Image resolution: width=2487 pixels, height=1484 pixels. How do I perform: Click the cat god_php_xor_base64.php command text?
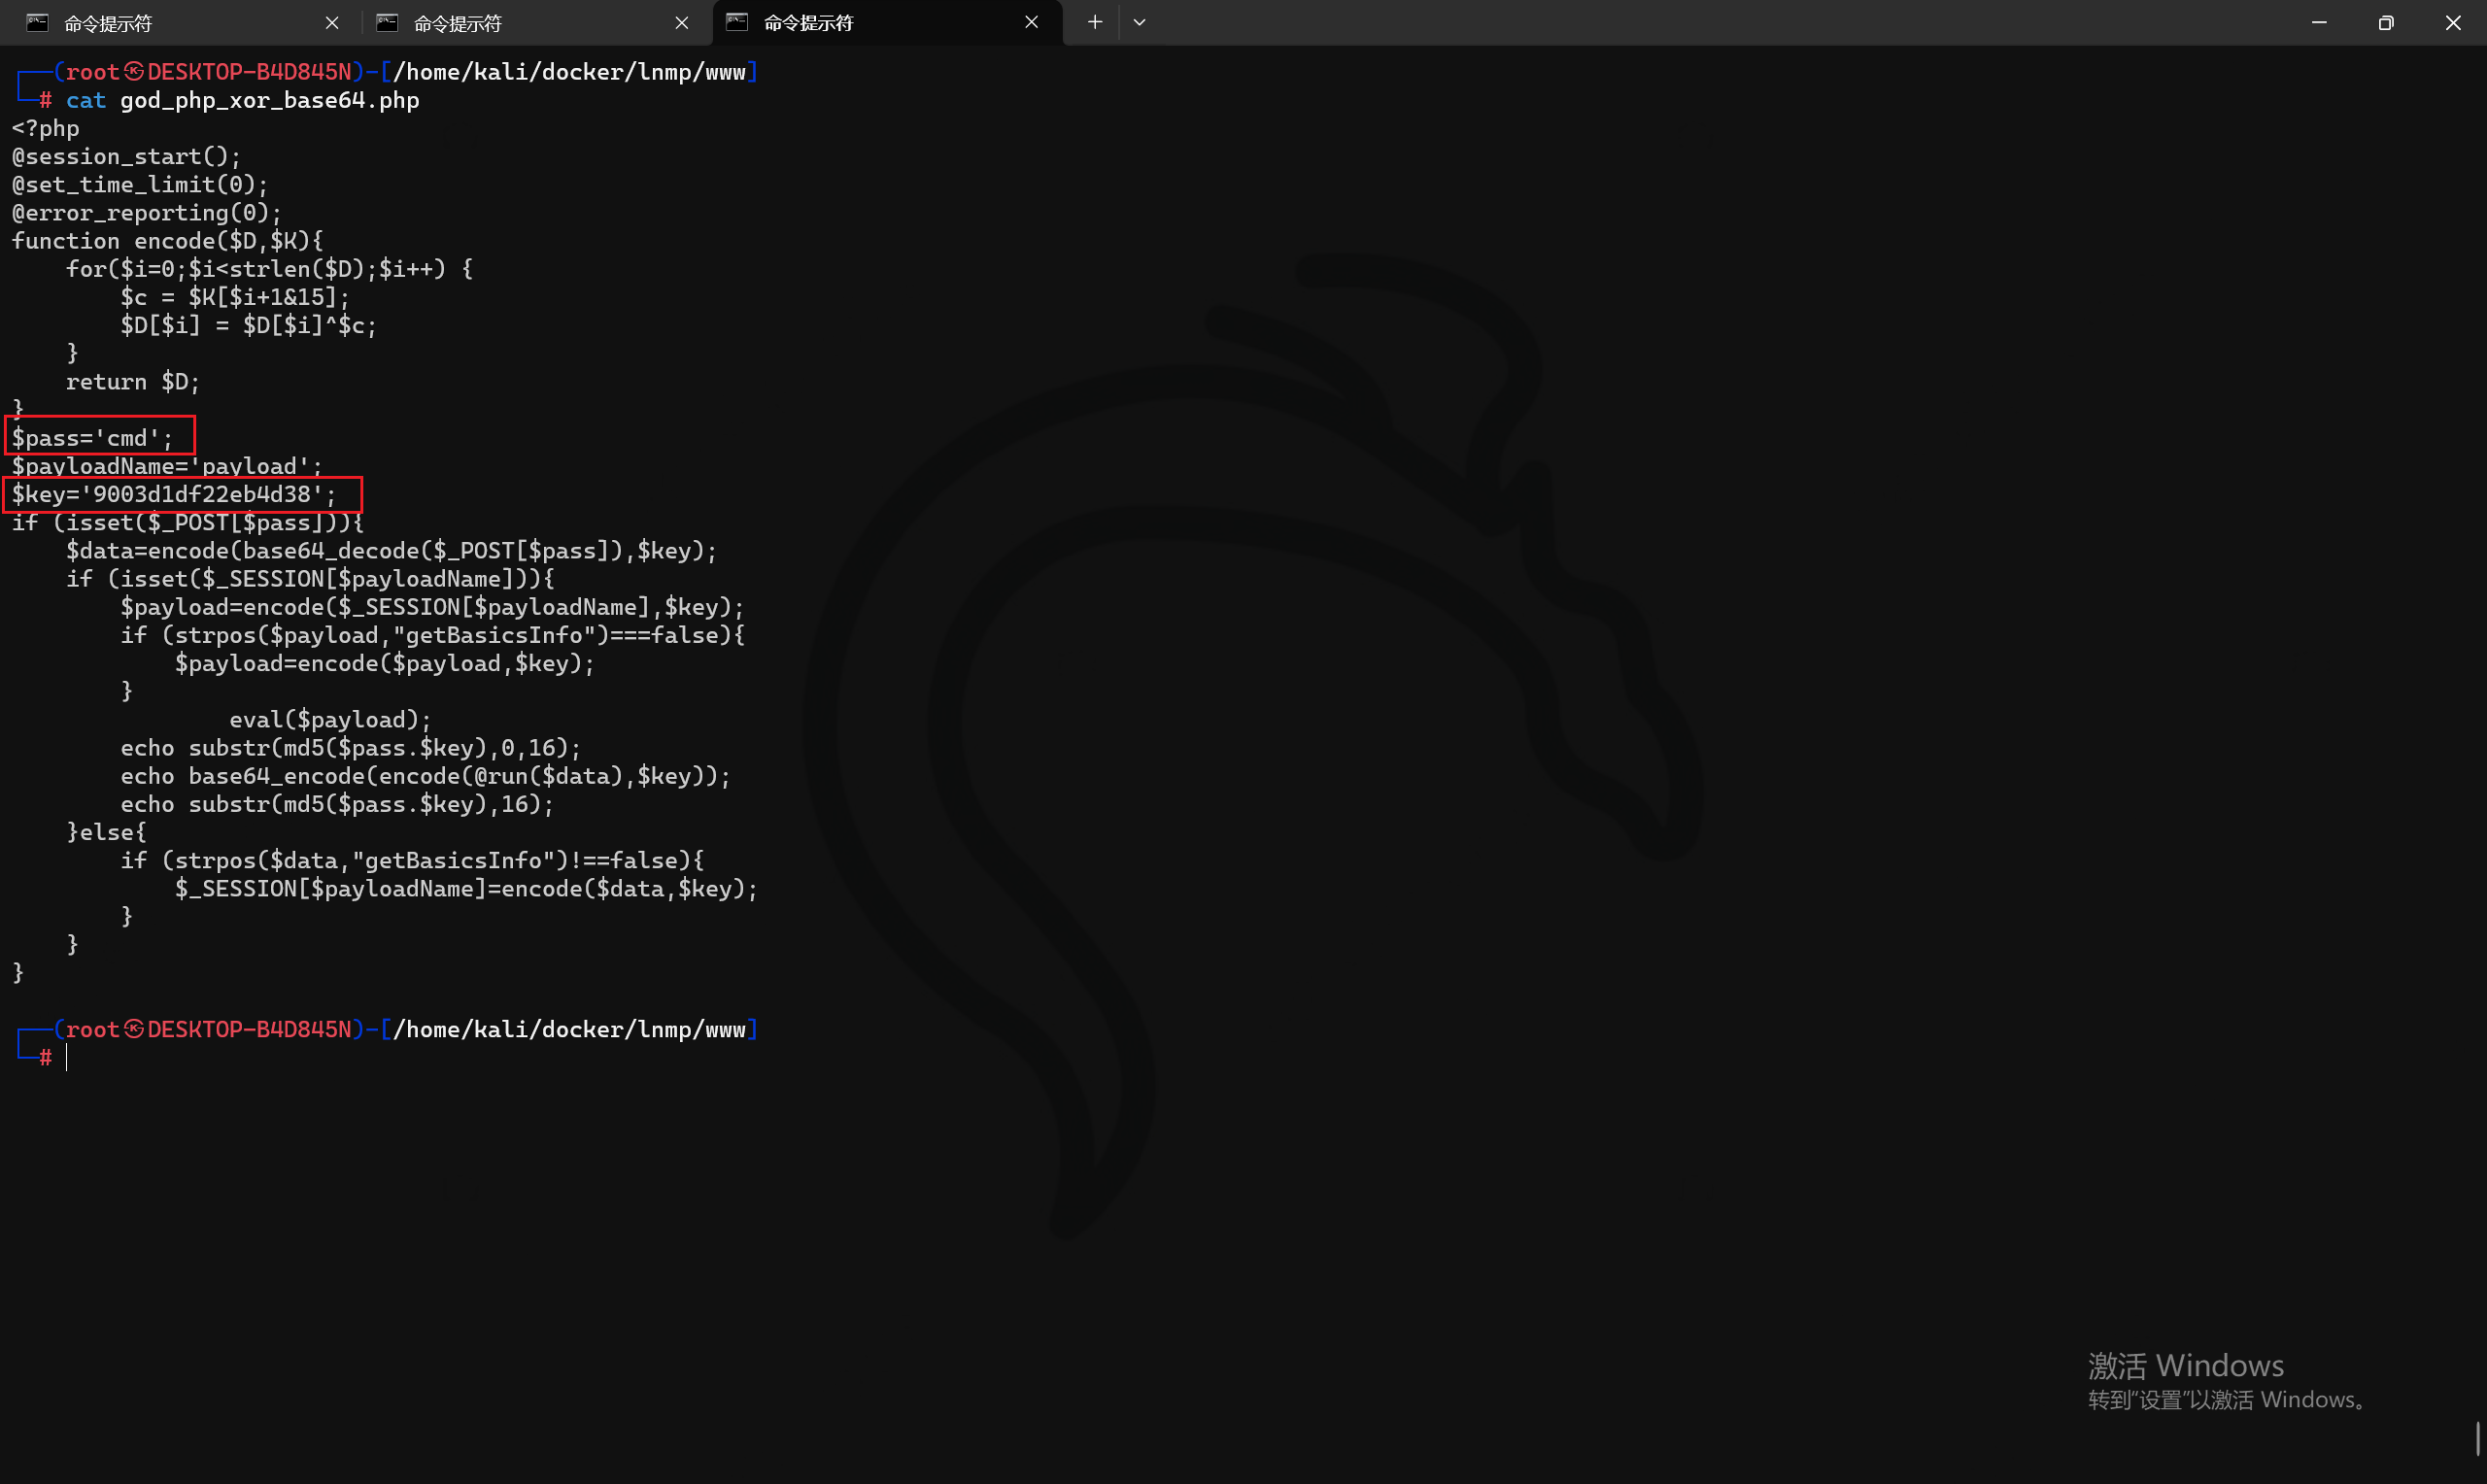click(x=243, y=100)
